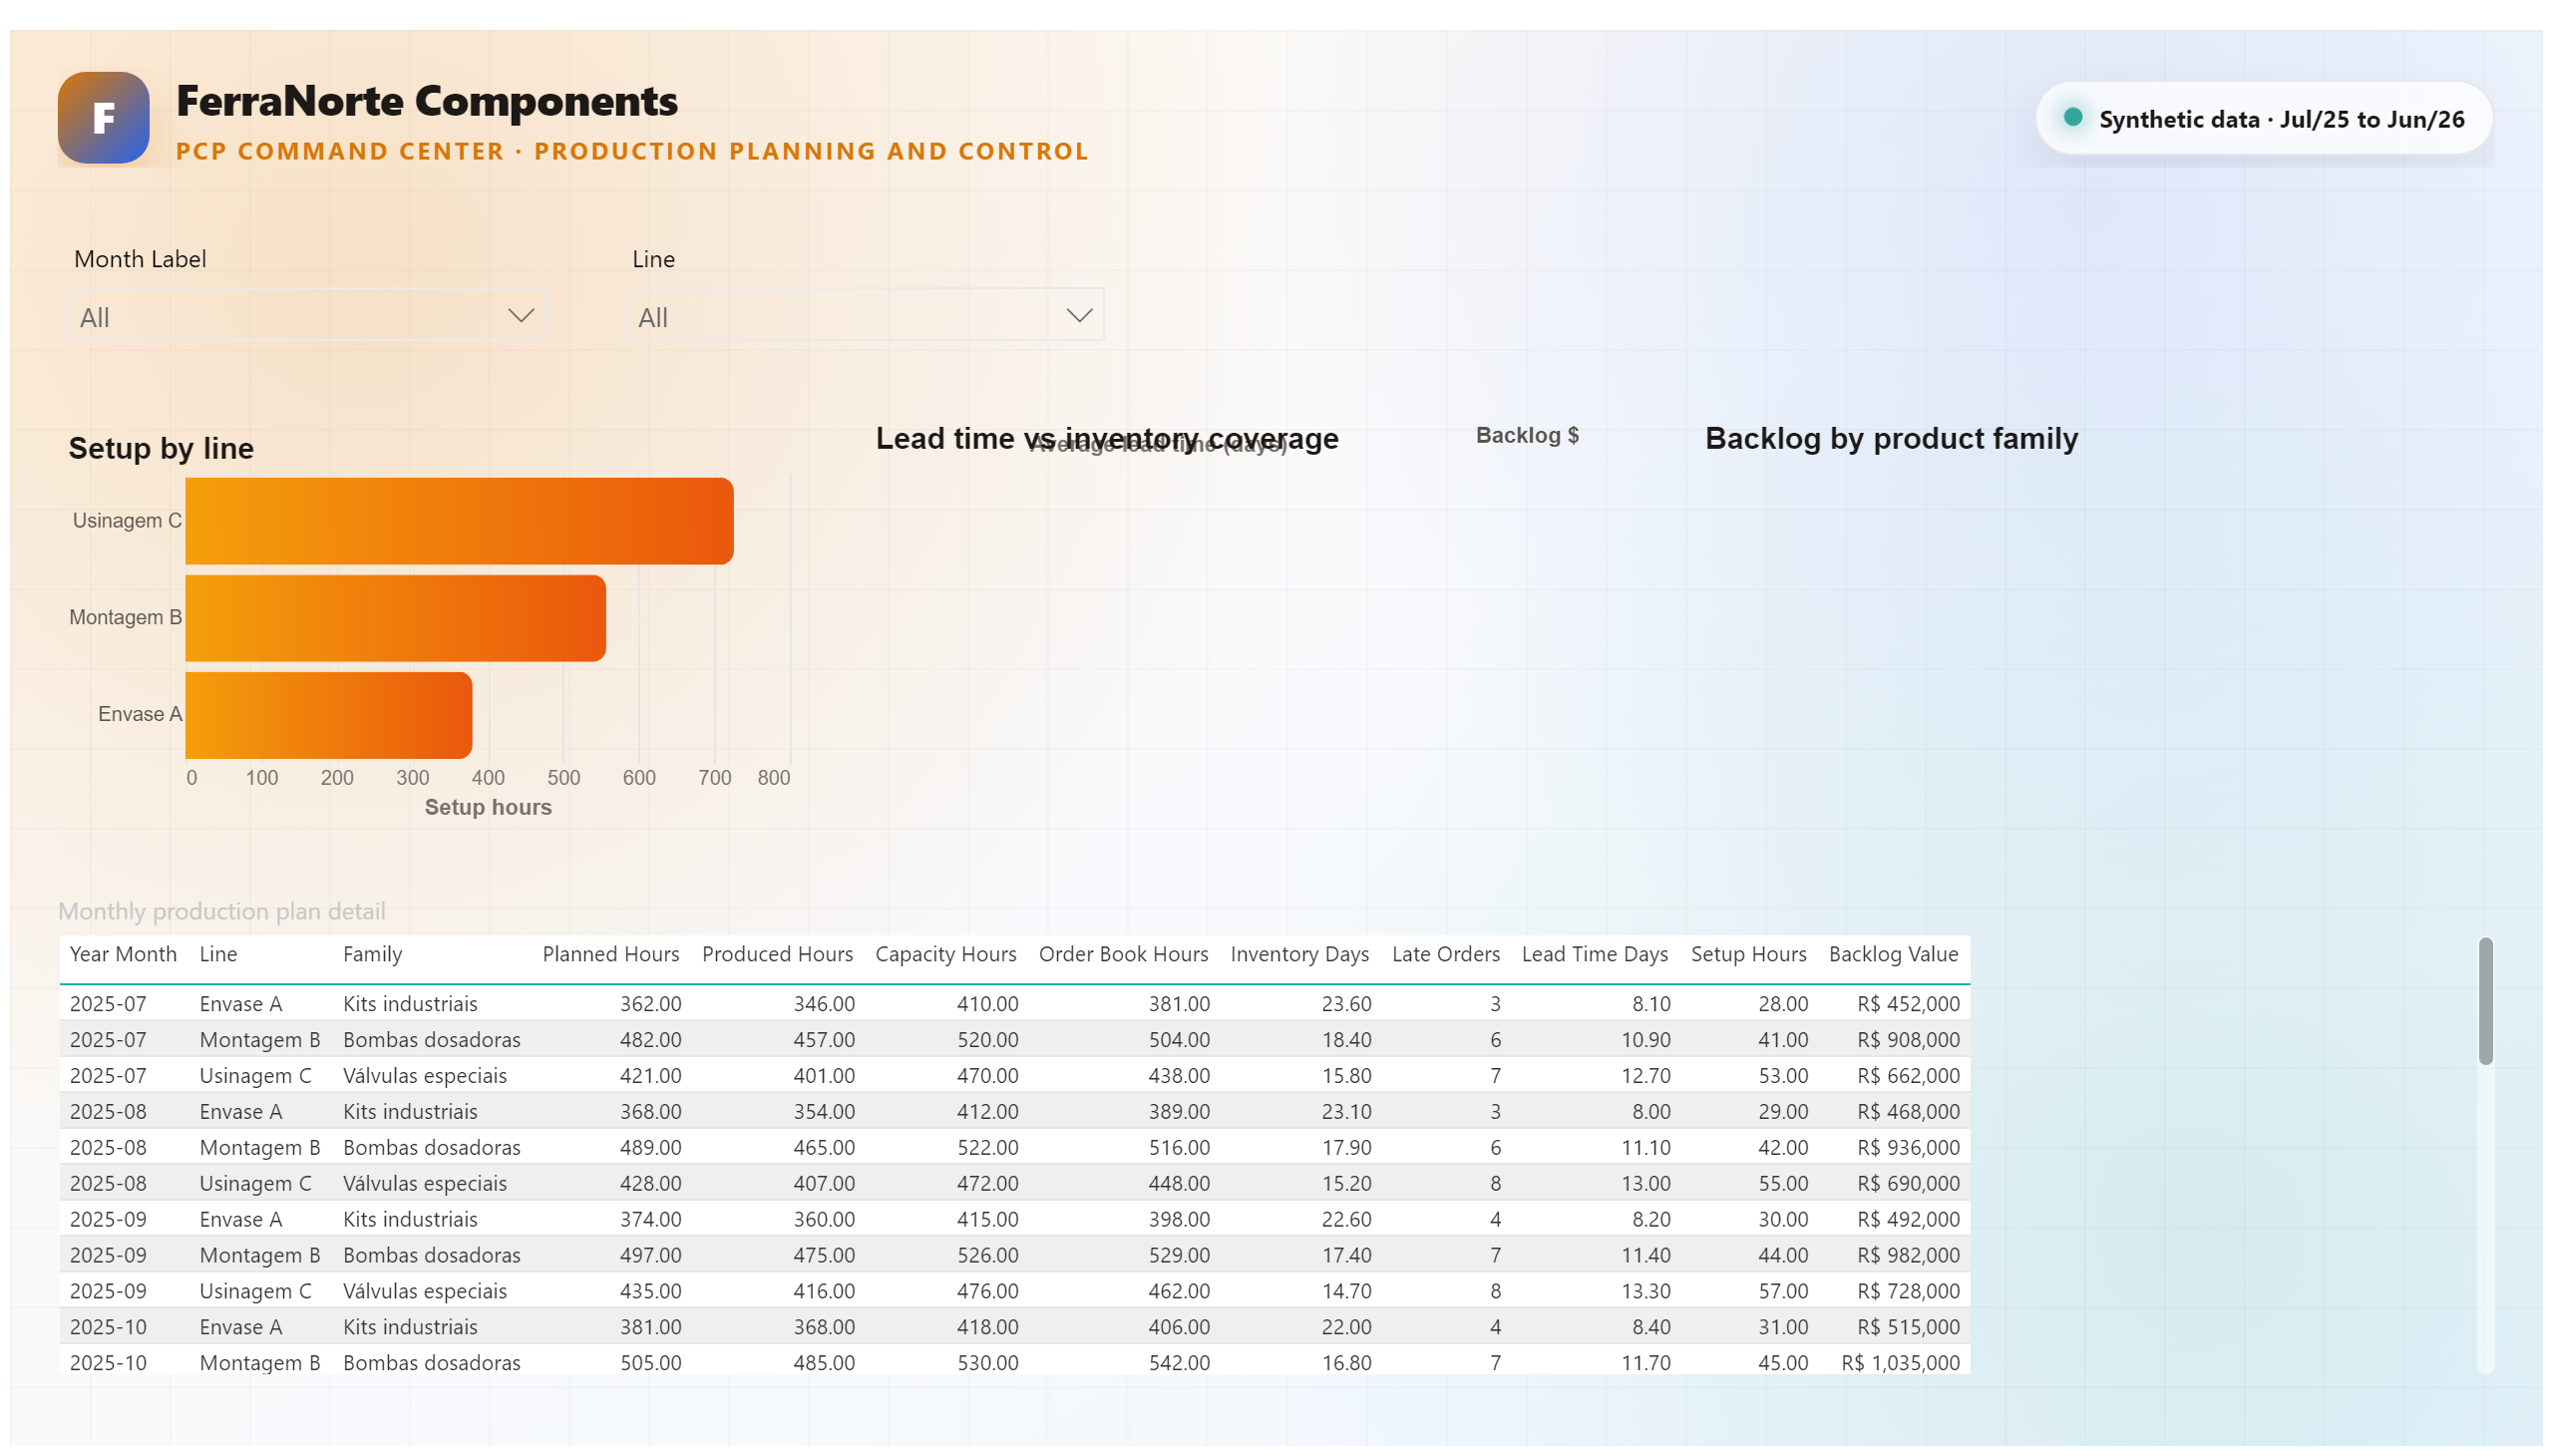Click the Synthetic data Jul/25 to Jun/26 badge
Image resolution: width=2553 pixels, height=1456 pixels.
point(2263,118)
